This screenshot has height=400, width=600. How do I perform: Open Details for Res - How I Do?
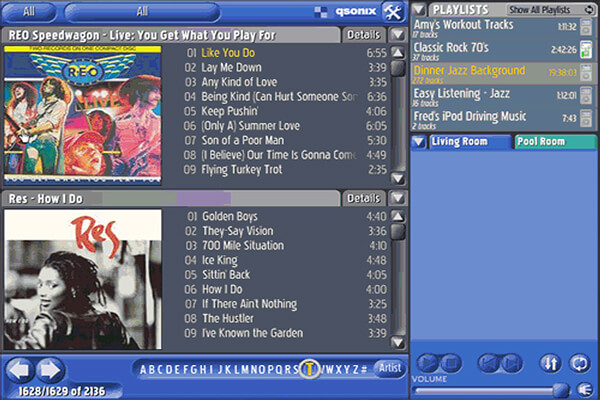[364, 198]
